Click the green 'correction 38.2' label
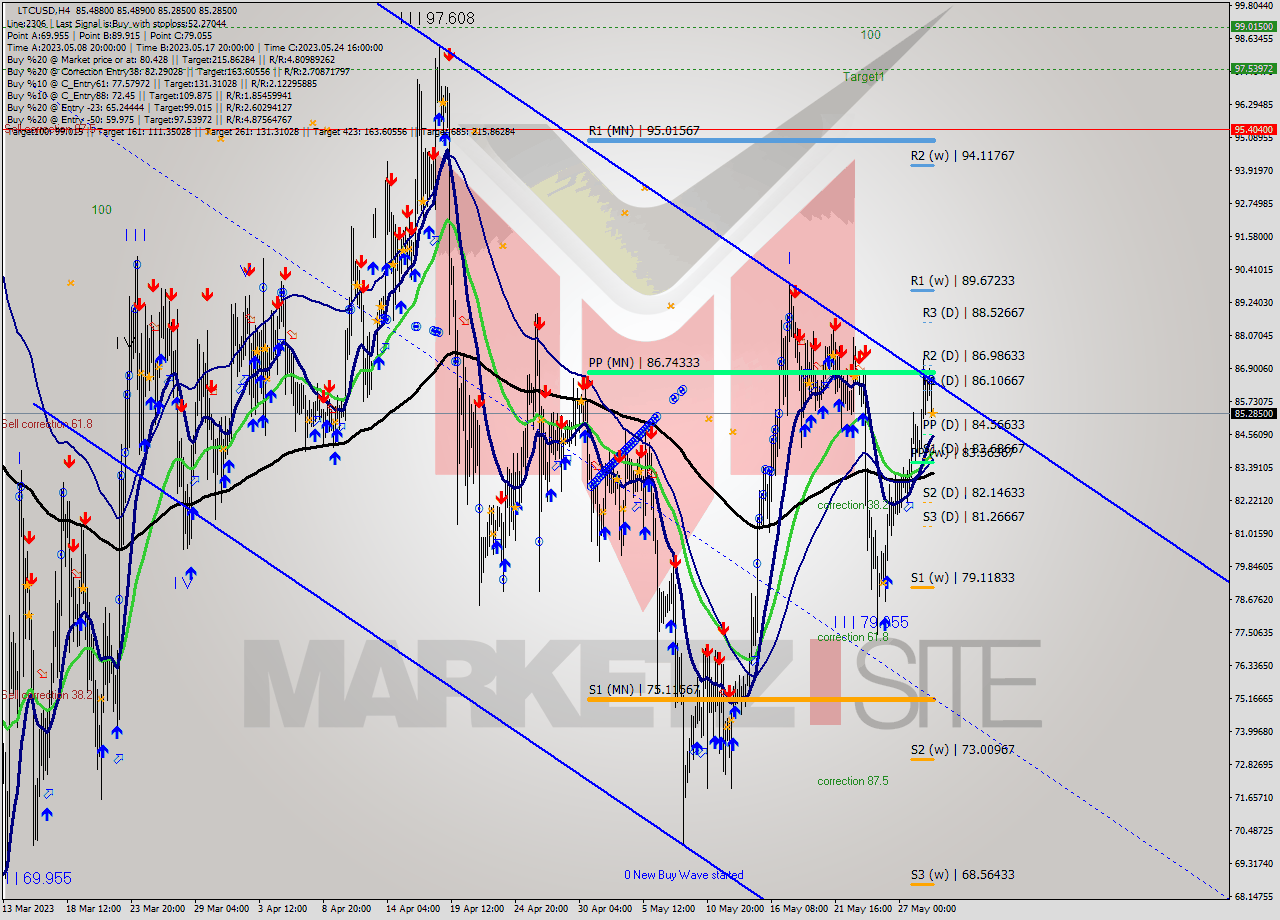1280x920 pixels. pyautogui.click(x=852, y=505)
